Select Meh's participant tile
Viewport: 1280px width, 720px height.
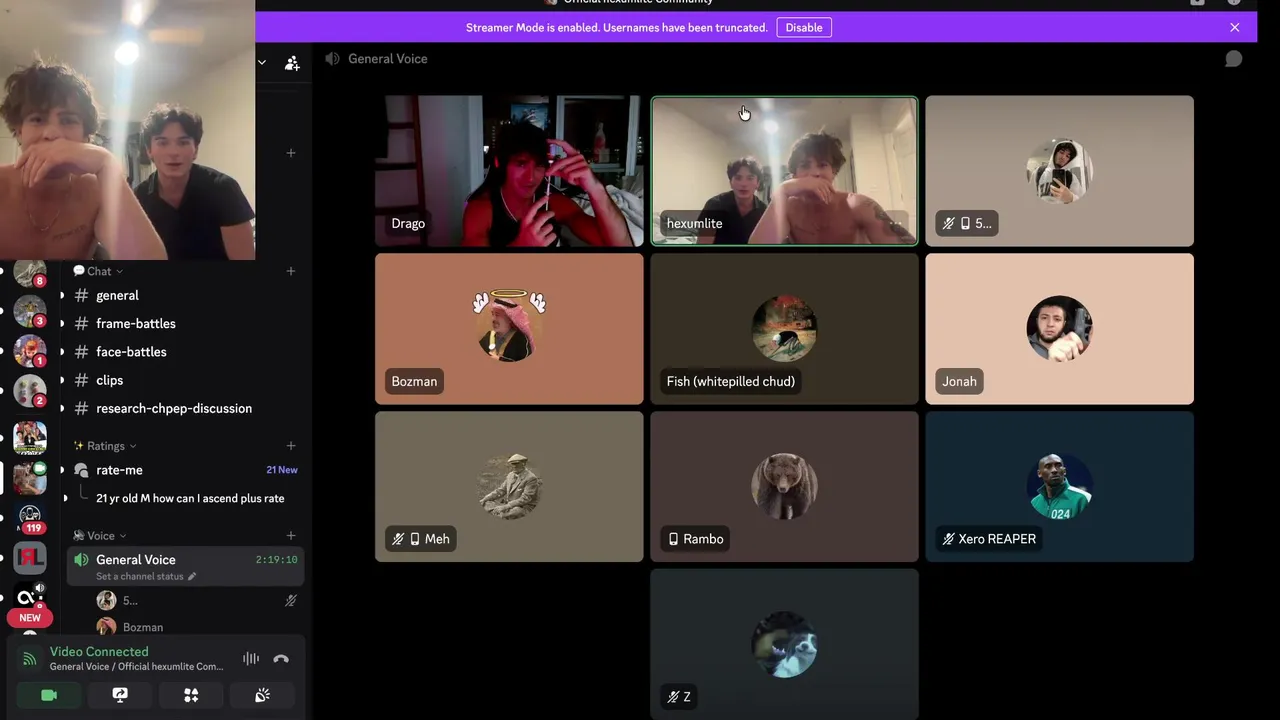pyautogui.click(x=509, y=487)
